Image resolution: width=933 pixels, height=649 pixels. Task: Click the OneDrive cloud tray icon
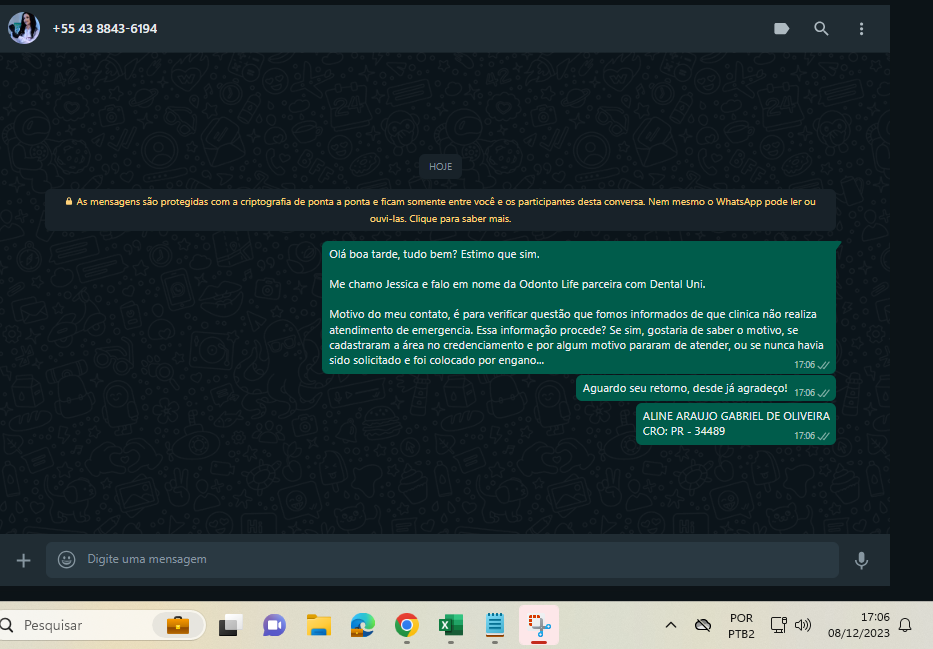click(703, 625)
